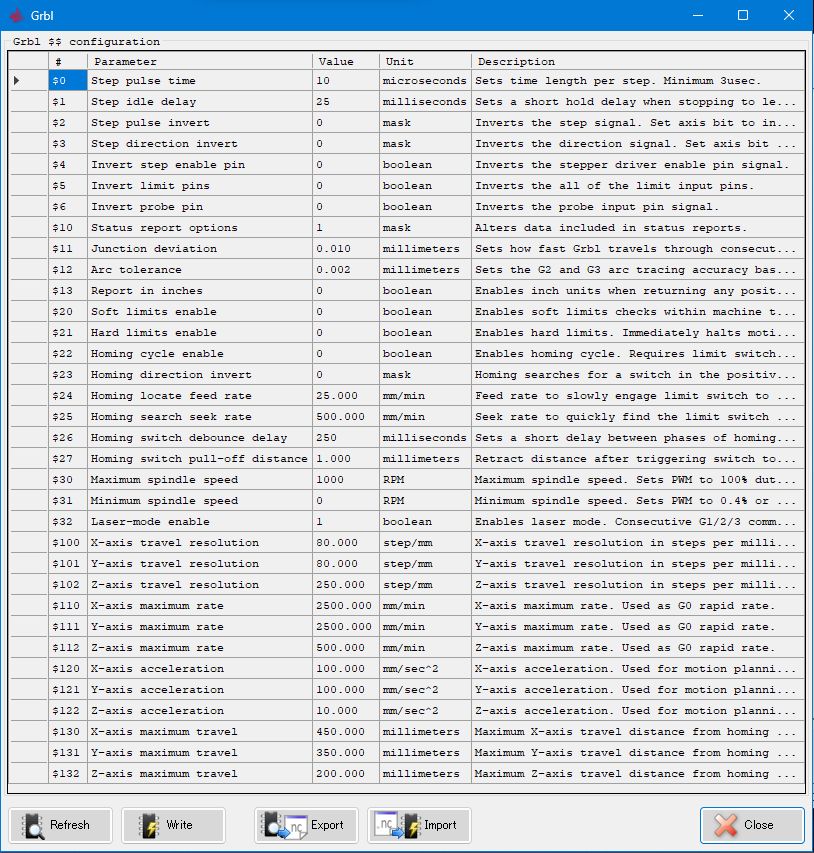The image size is (814, 853).
Task: Click value 80.000 for X-axis travel resolution
Action: click(x=346, y=542)
